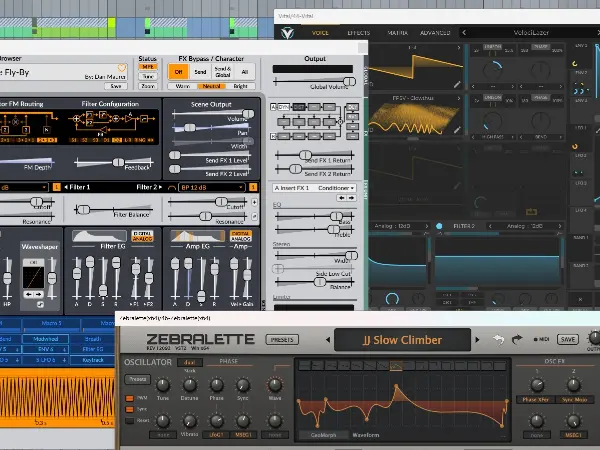Toggle Amp EG Digital/Analog switch
The height and width of the screenshot is (450, 600).
(x=241, y=236)
